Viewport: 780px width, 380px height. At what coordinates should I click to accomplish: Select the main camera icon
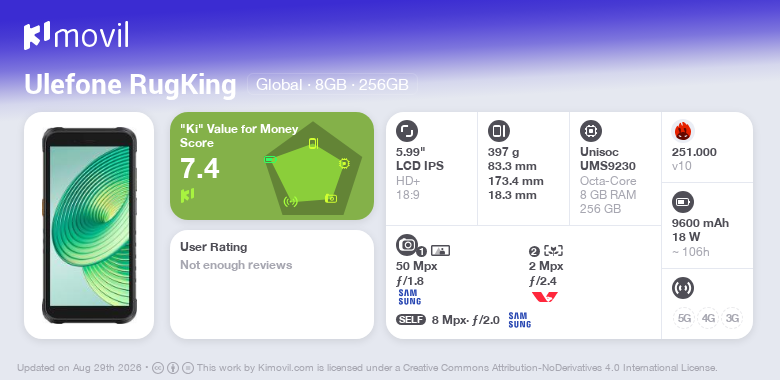407,244
